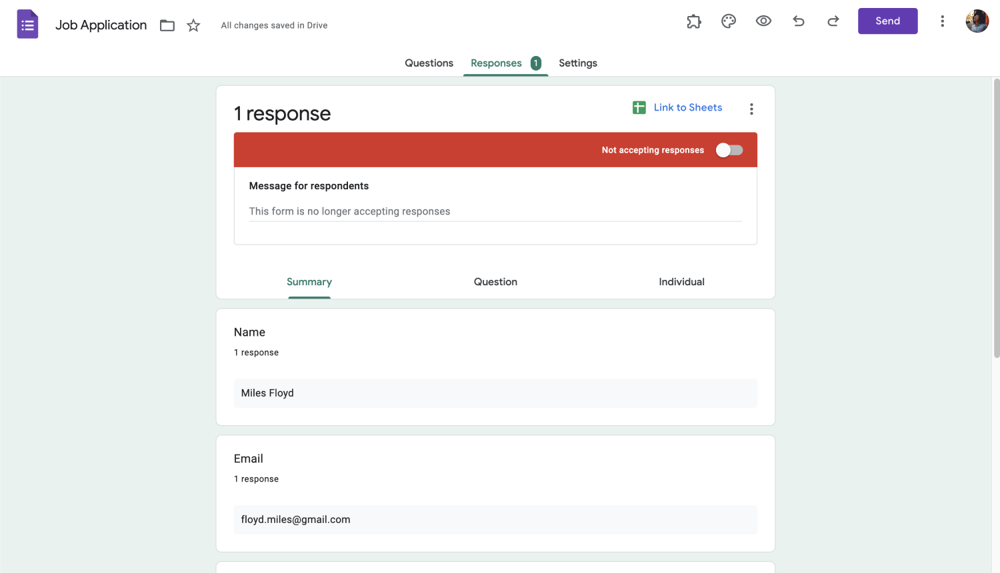Open the responses card three-dot menu
This screenshot has height=573, width=1000.
tap(752, 109)
